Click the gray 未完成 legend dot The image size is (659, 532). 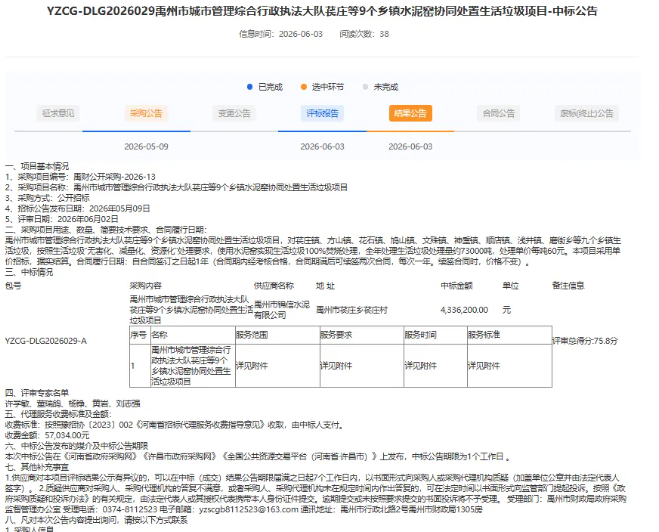(365, 87)
